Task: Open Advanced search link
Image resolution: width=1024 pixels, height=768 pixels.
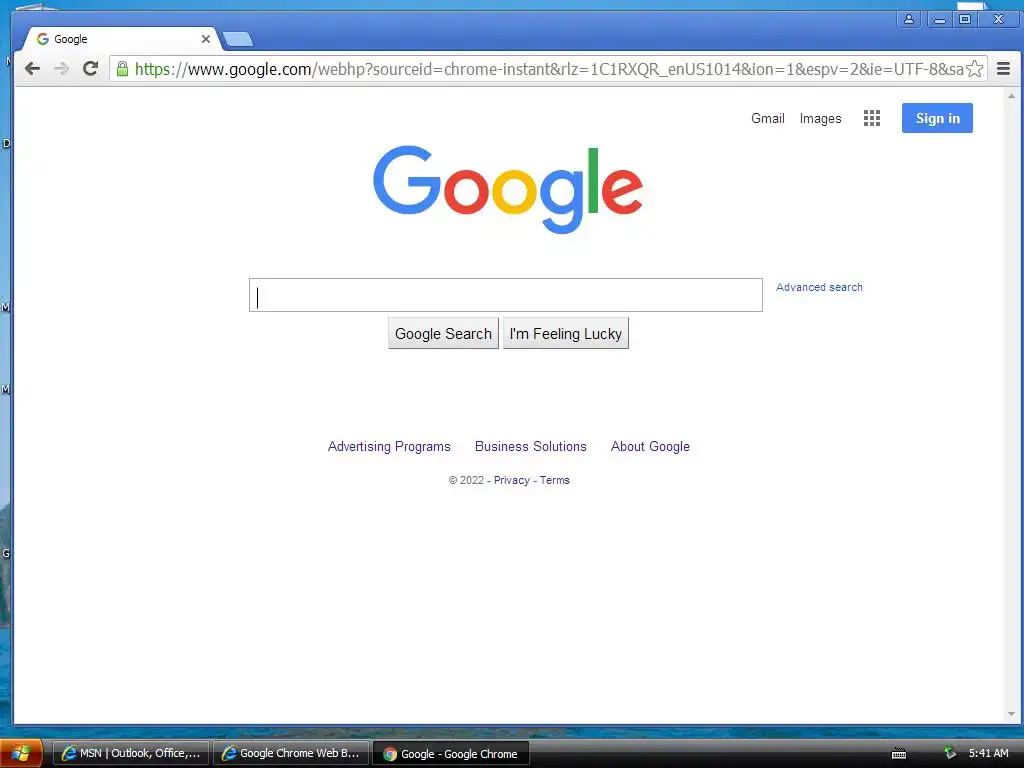Action: [x=819, y=287]
